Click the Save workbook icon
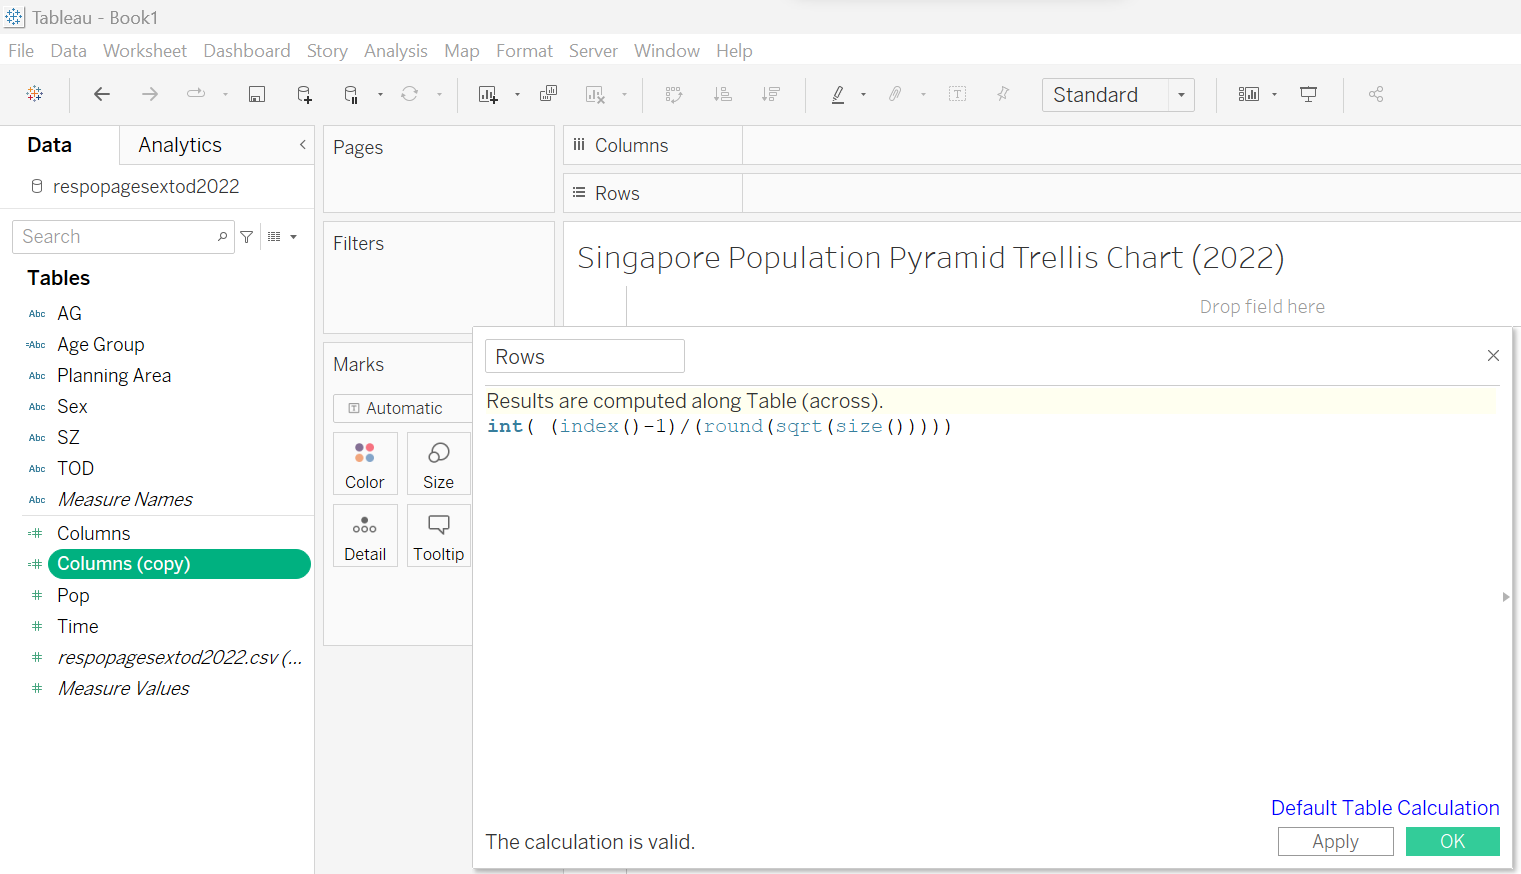Image resolution: width=1521 pixels, height=874 pixels. click(257, 94)
